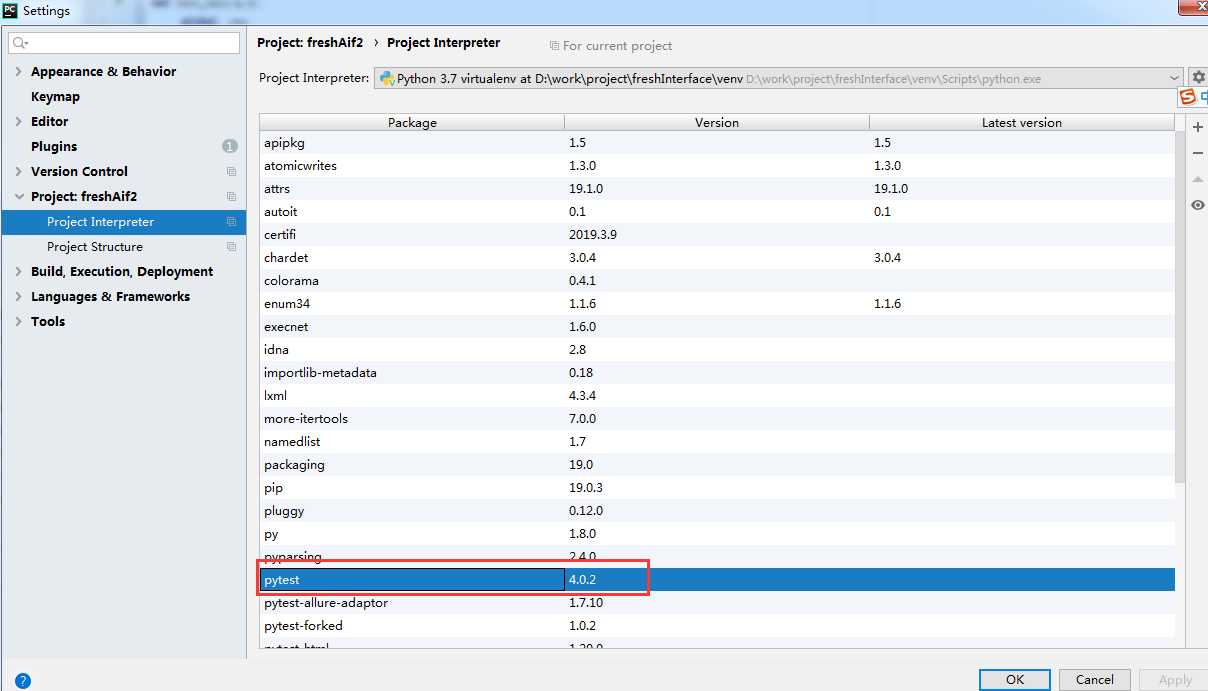Select the idna package row
This screenshot has width=1208, height=691.
click(717, 350)
